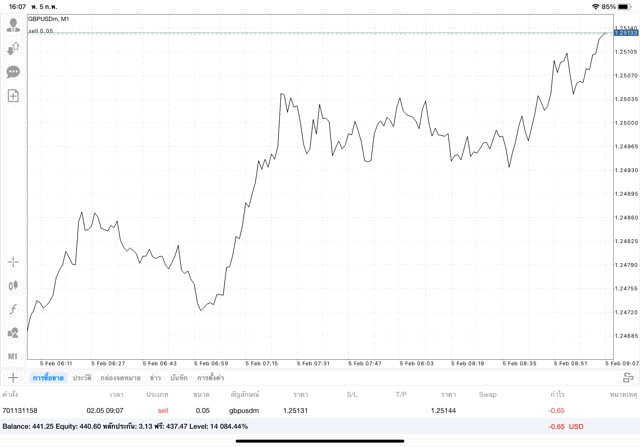Click the plus button beside bottom tabs
The height and width of the screenshot is (447, 640).
(x=13, y=378)
